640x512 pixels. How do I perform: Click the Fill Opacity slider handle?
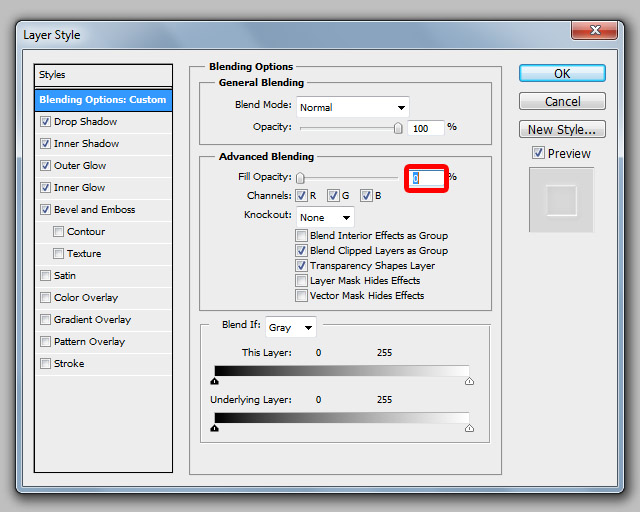300,178
